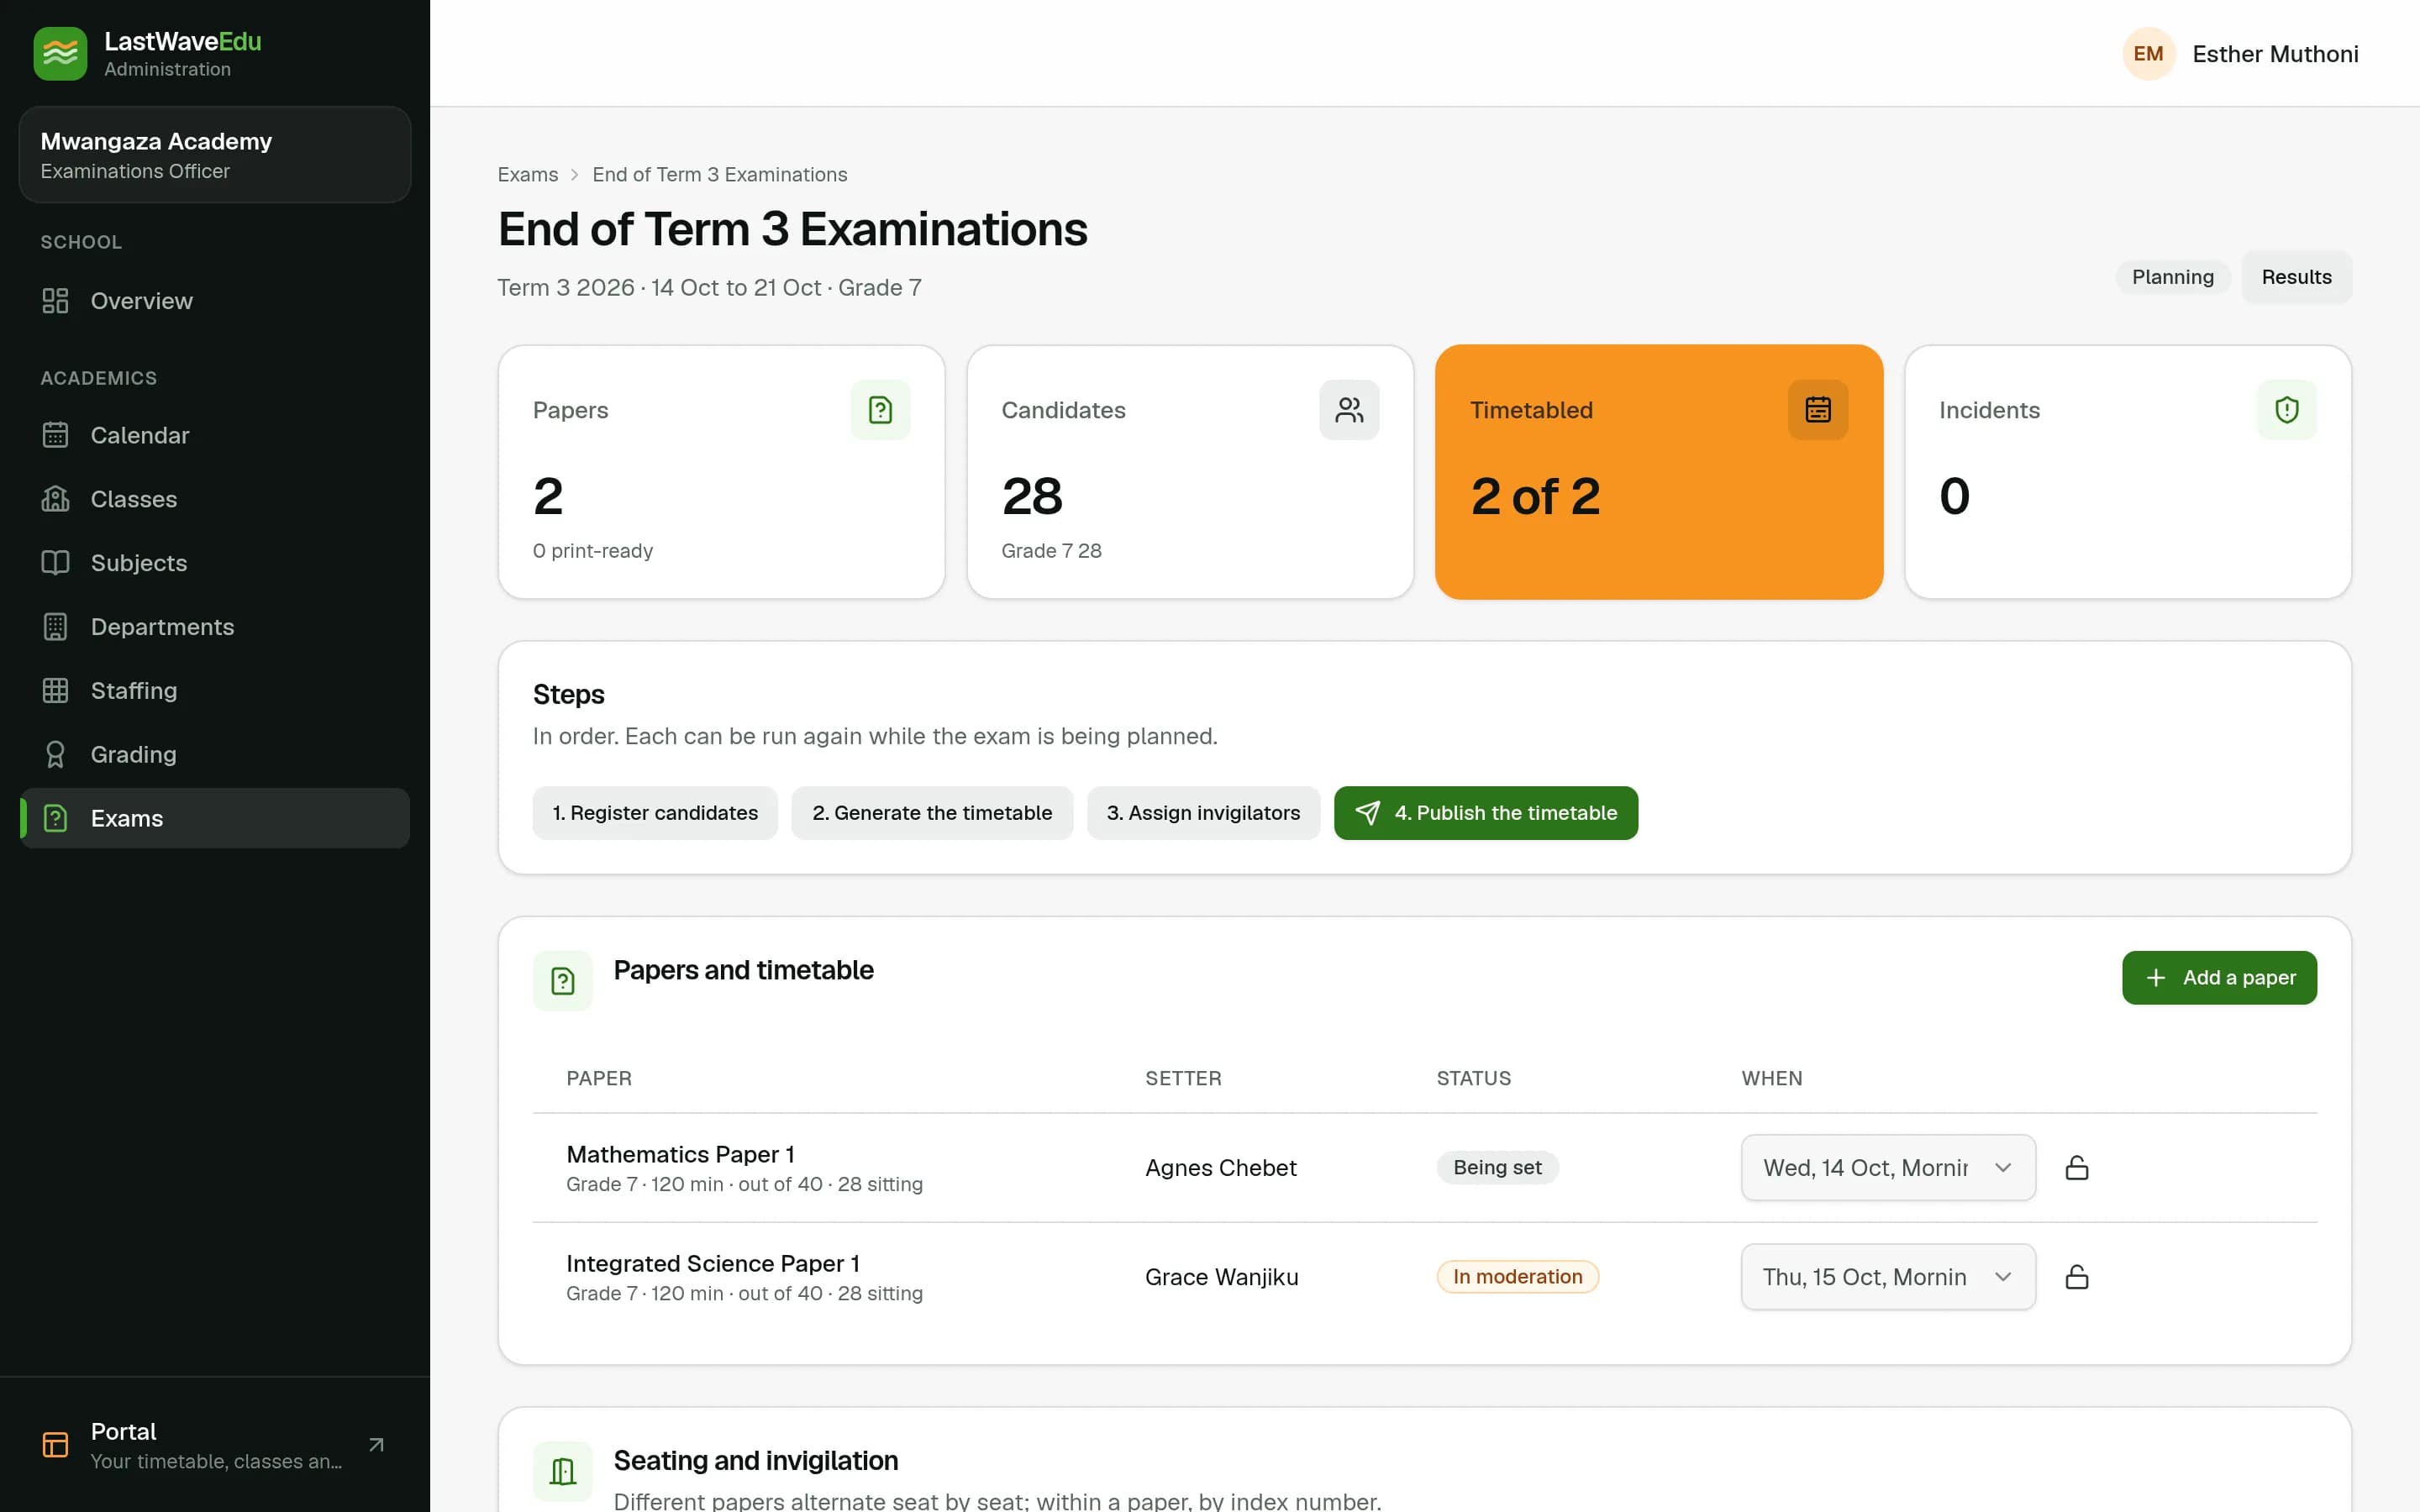
Task: Click the Portal external-link arrow icon
Action: pos(376,1445)
